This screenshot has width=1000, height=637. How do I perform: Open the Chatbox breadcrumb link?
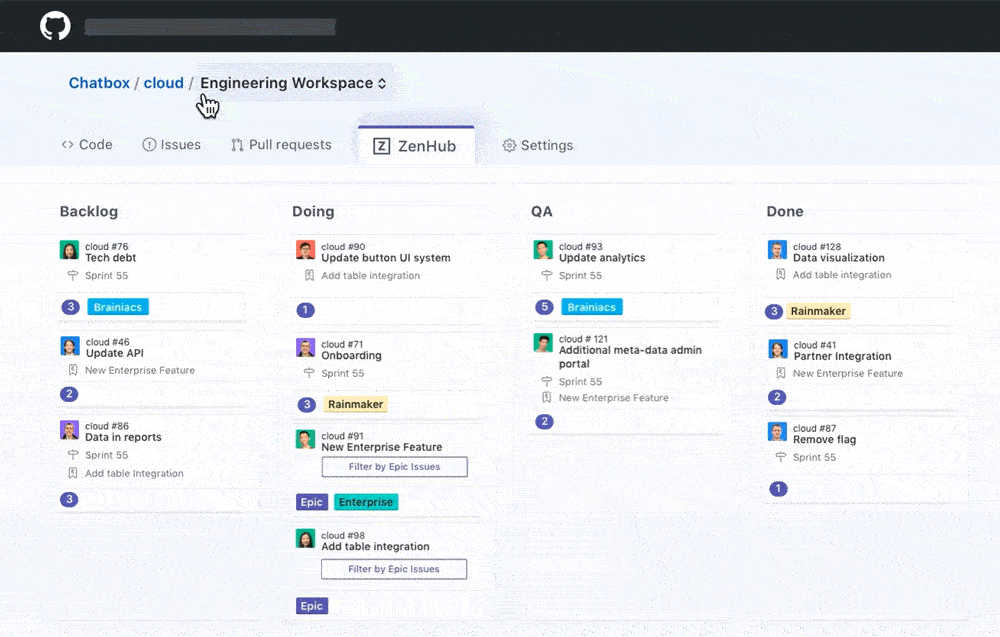pyautogui.click(x=99, y=84)
